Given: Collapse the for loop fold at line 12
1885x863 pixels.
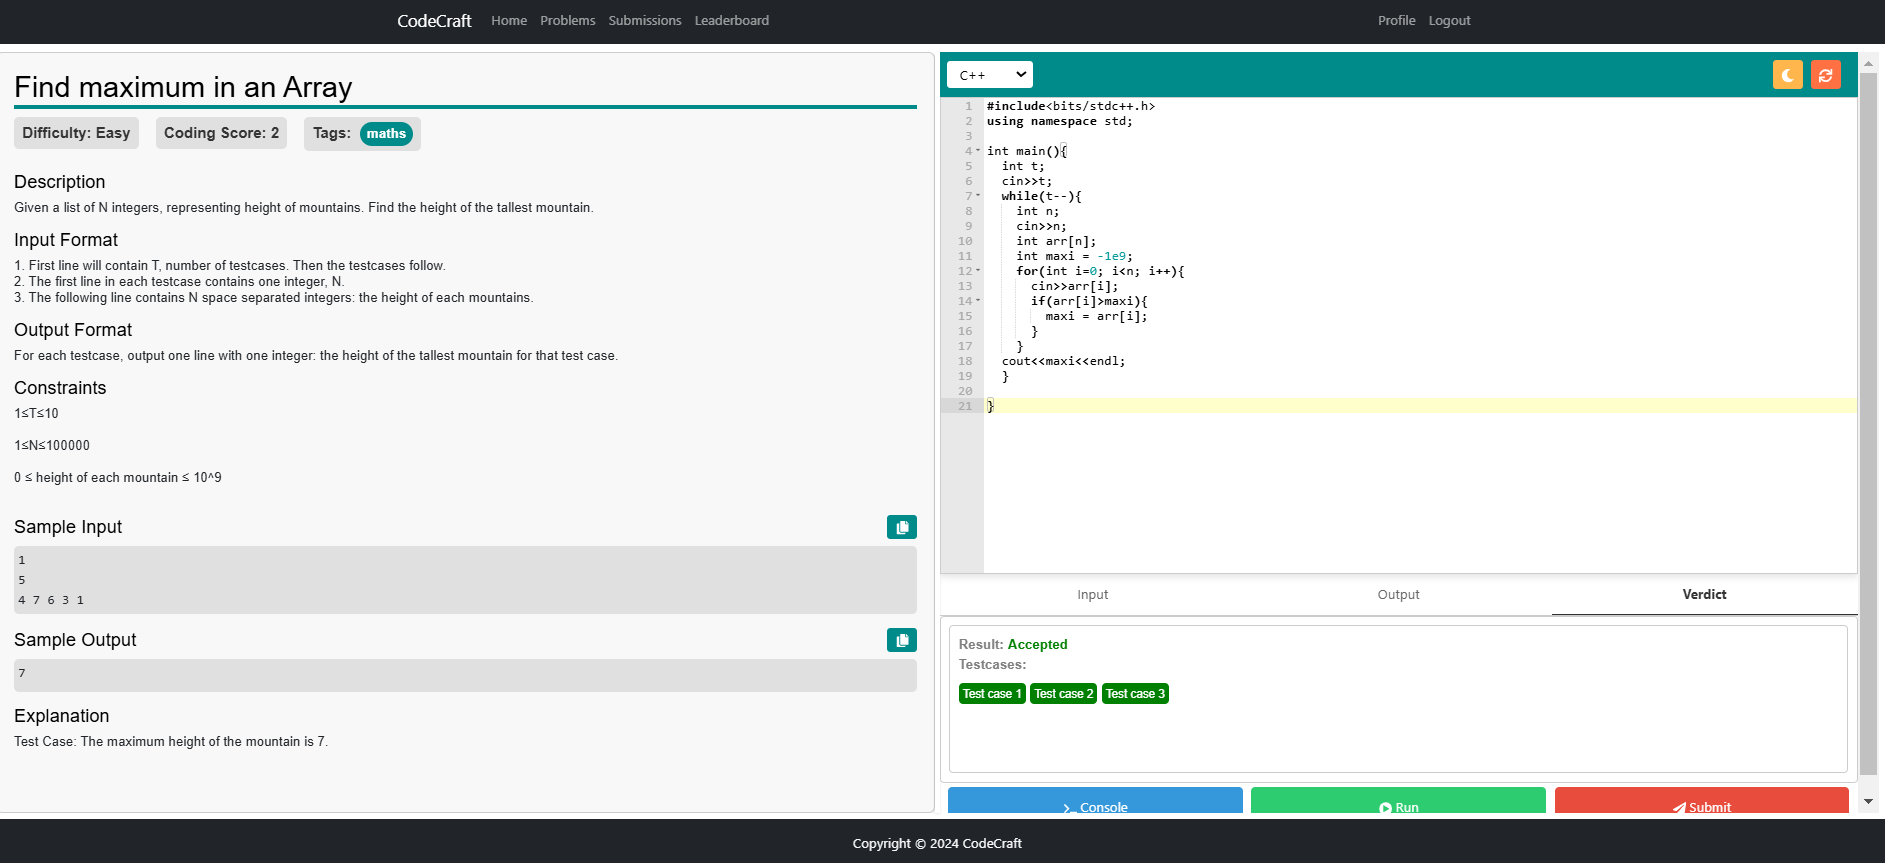Looking at the screenshot, I should click(978, 271).
